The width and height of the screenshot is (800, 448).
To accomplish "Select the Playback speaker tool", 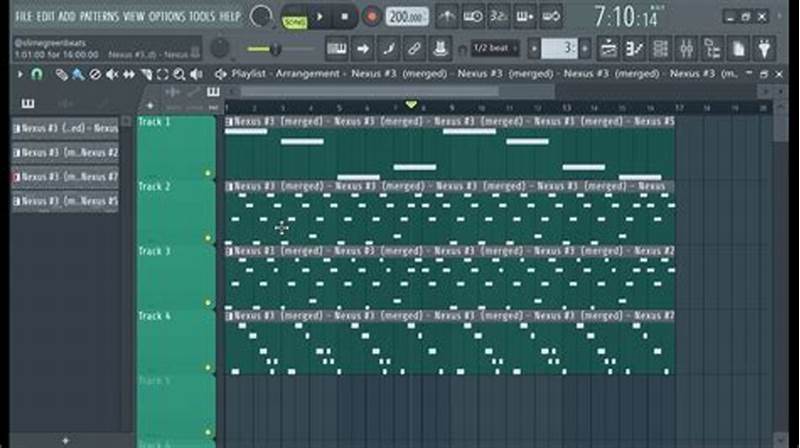I will 196,75.
